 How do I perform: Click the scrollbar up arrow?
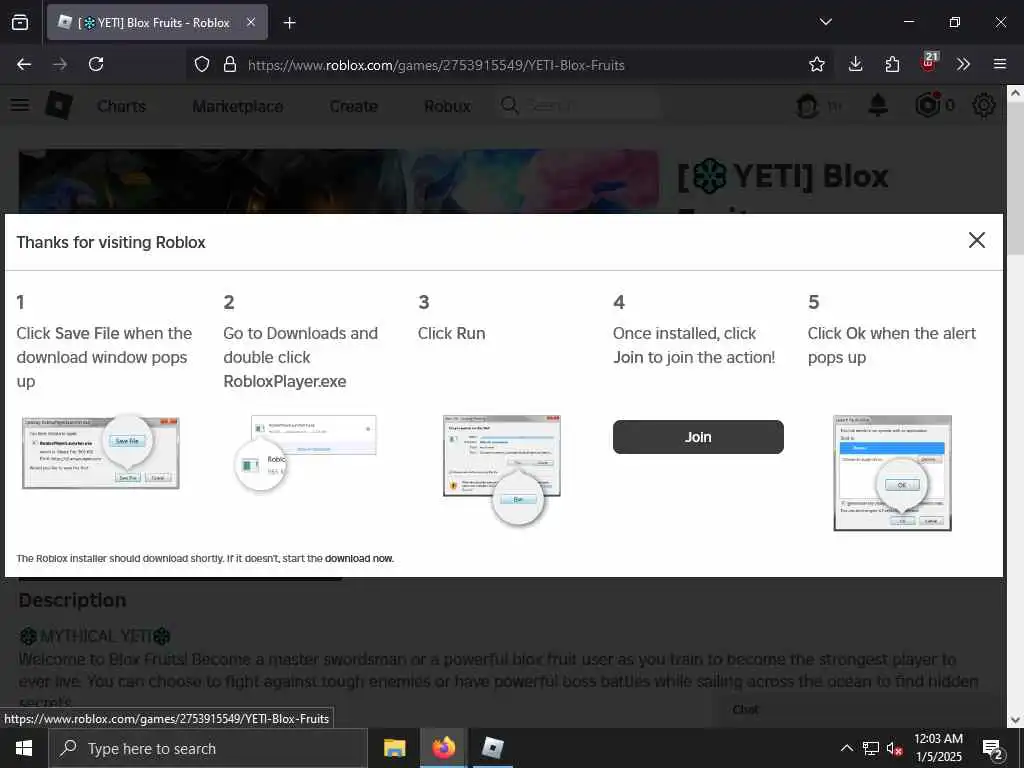tap(1015, 93)
